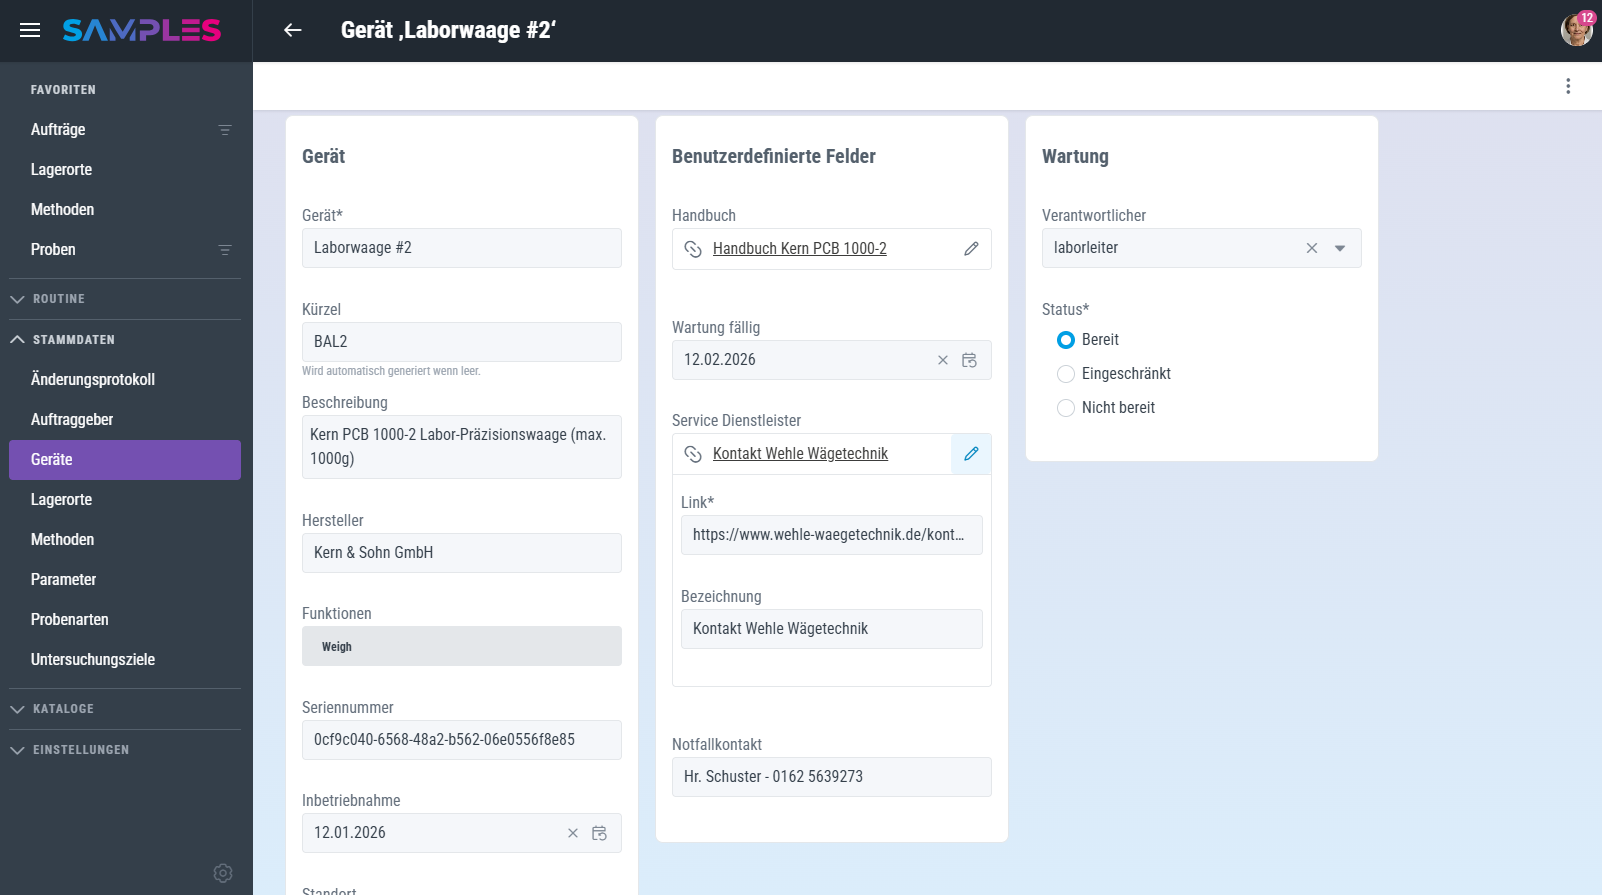The height and width of the screenshot is (895, 1602).
Task: Select the Nicht bereit status
Action: pyautogui.click(x=1066, y=408)
